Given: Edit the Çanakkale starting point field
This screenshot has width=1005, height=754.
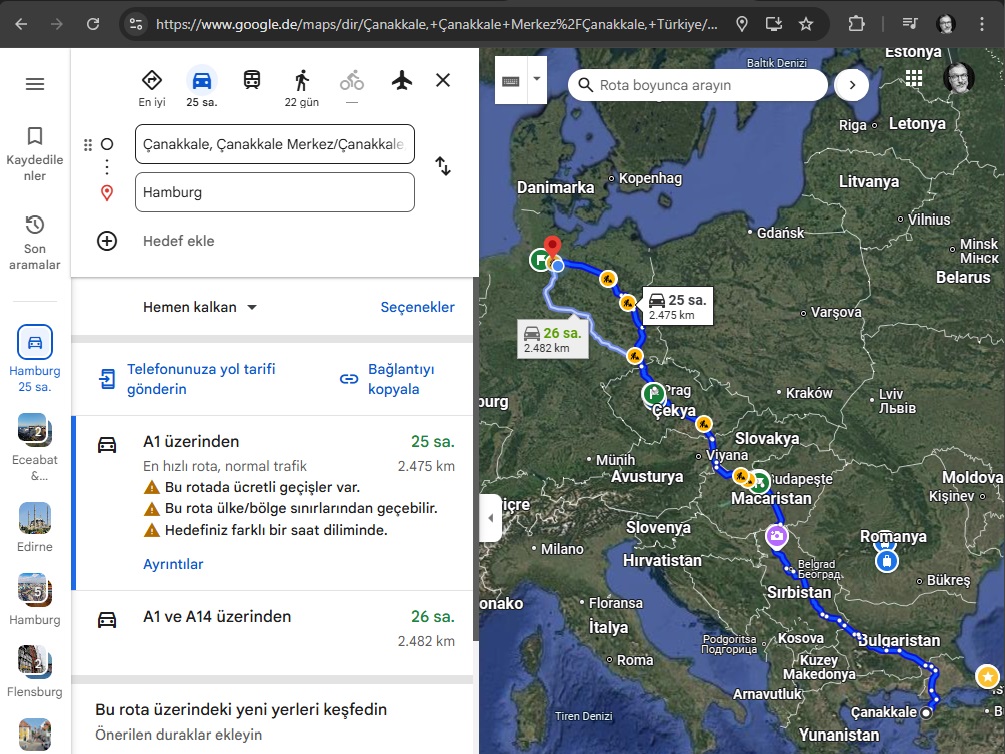Looking at the screenshot, I should pyautogui.click(x=275, y=144).
